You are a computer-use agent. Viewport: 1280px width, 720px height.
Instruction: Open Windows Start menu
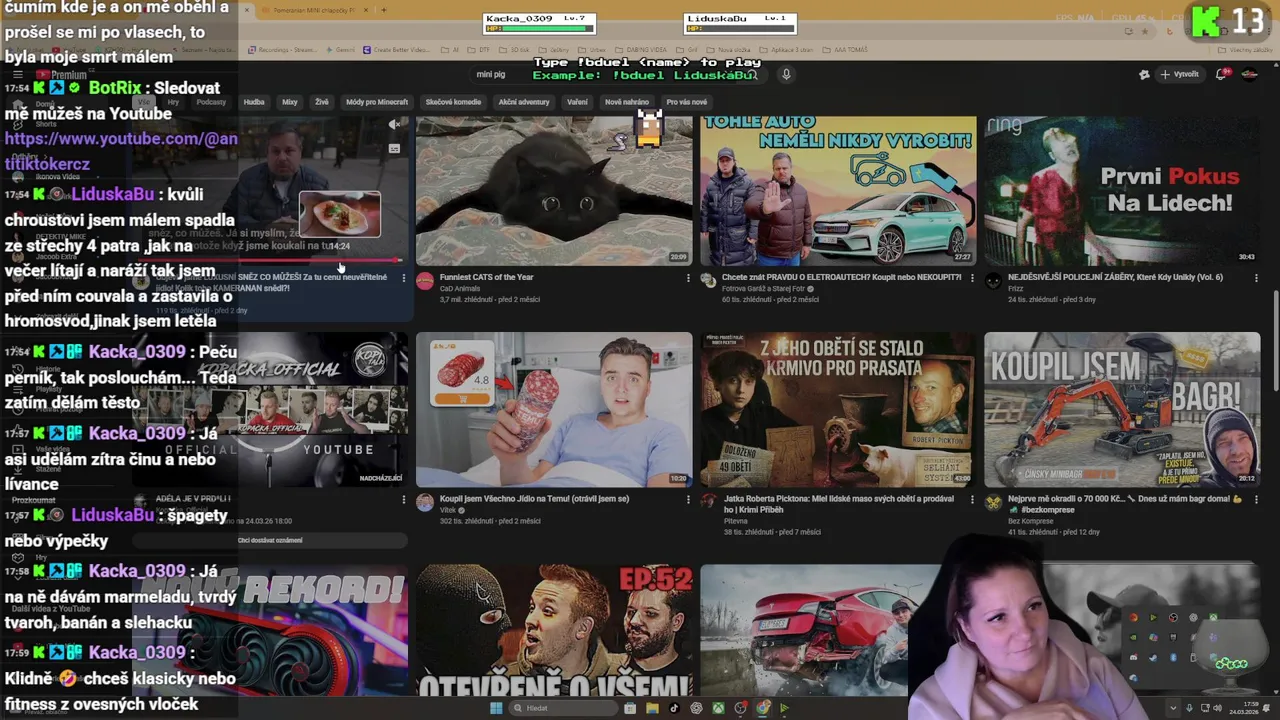coord(496,708)
